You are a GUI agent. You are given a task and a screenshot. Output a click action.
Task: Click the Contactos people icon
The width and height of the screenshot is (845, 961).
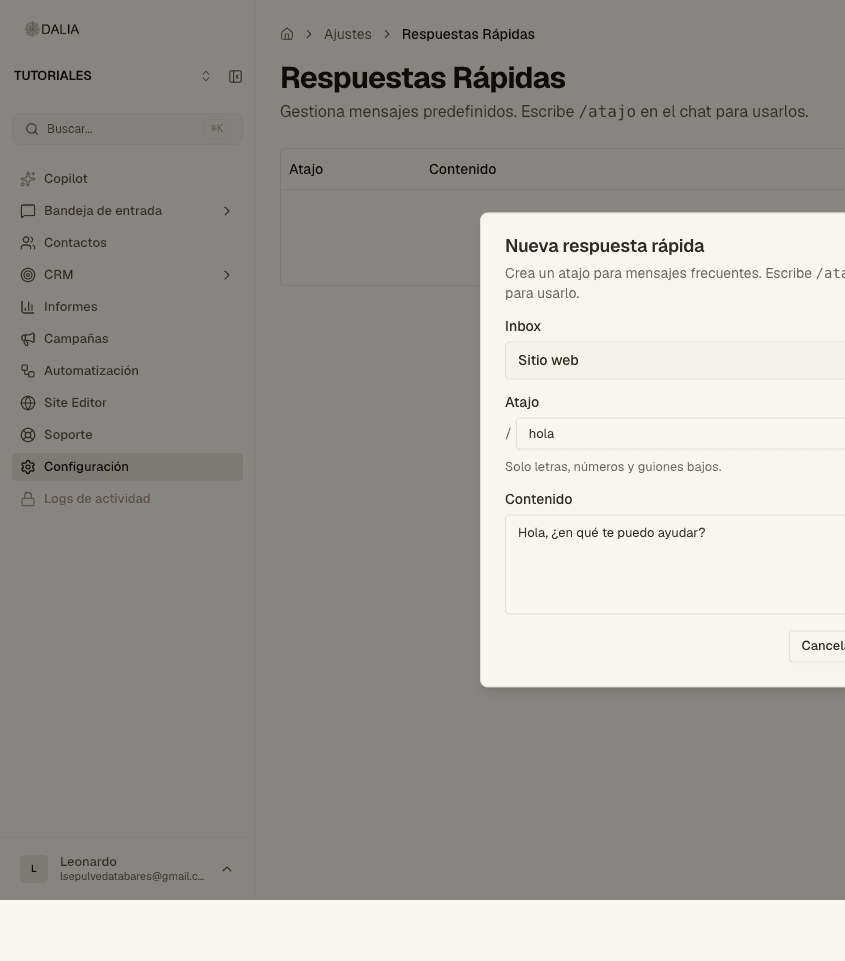28,243
